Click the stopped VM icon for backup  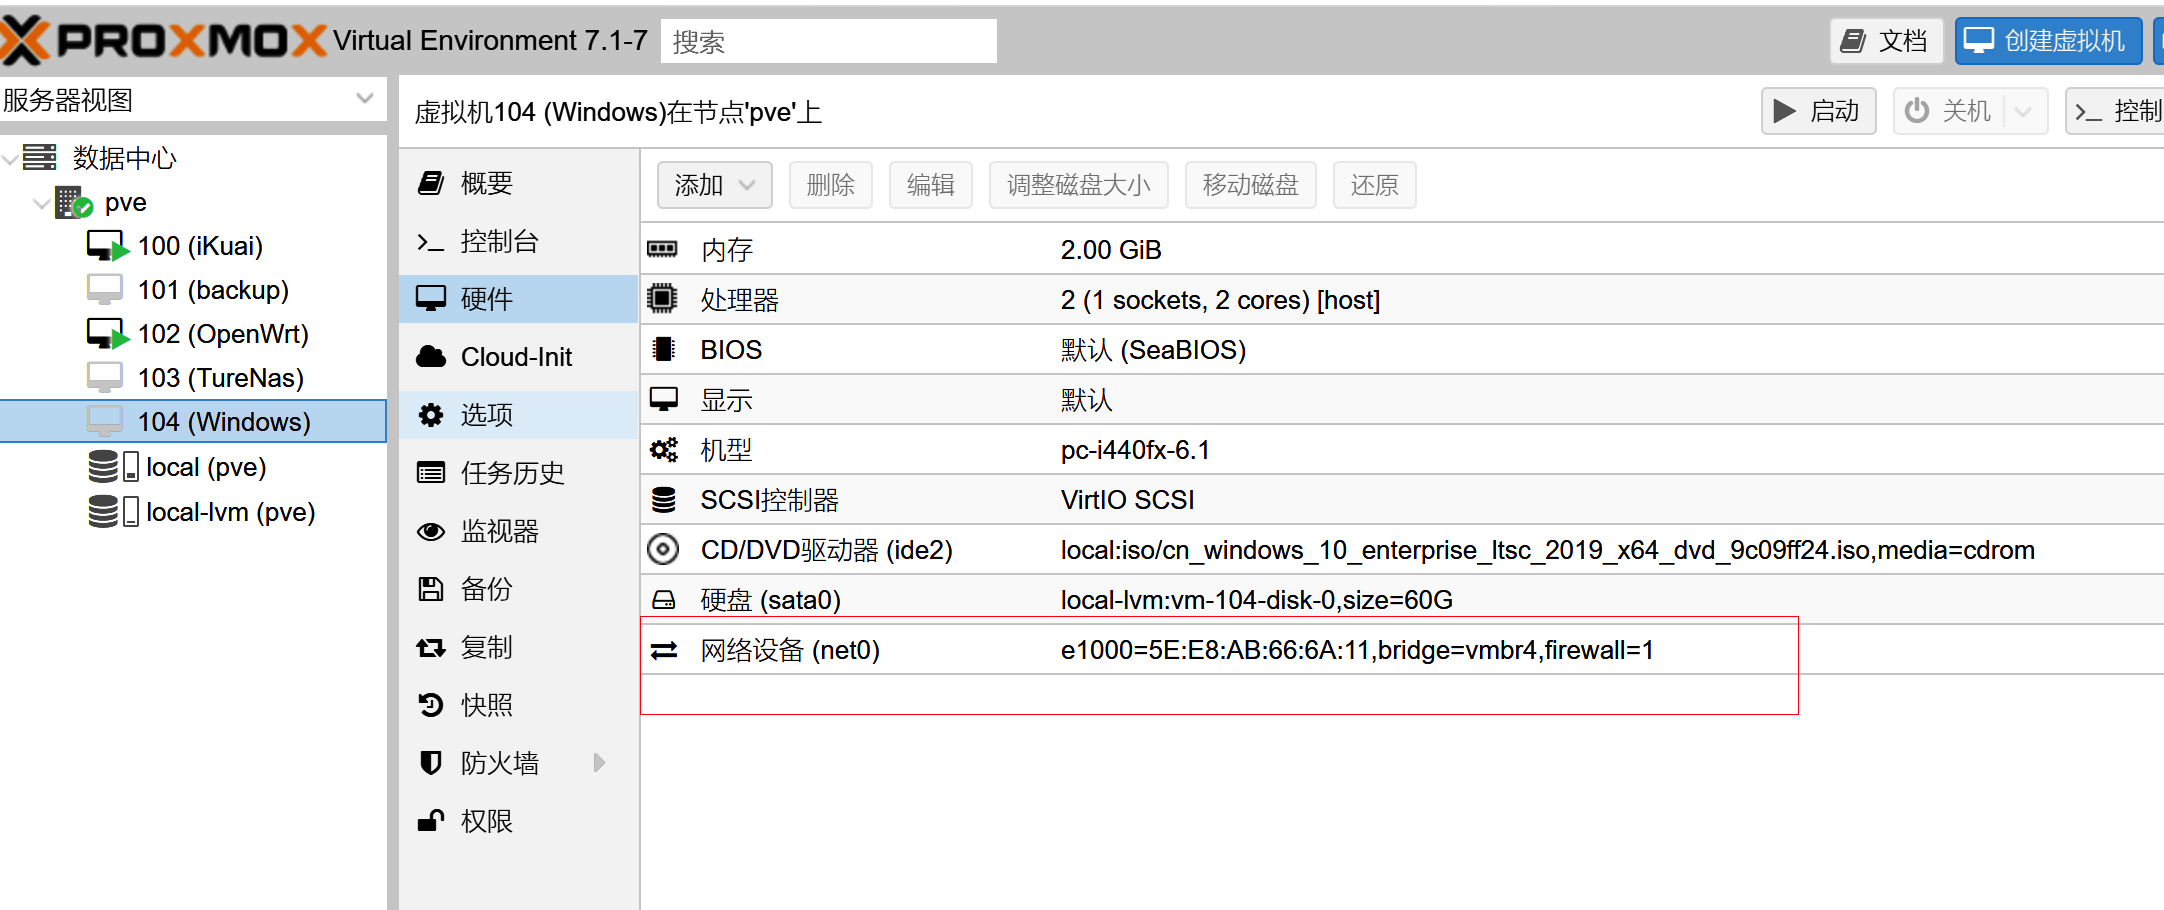pyautogui.click(x=105, y=290)
